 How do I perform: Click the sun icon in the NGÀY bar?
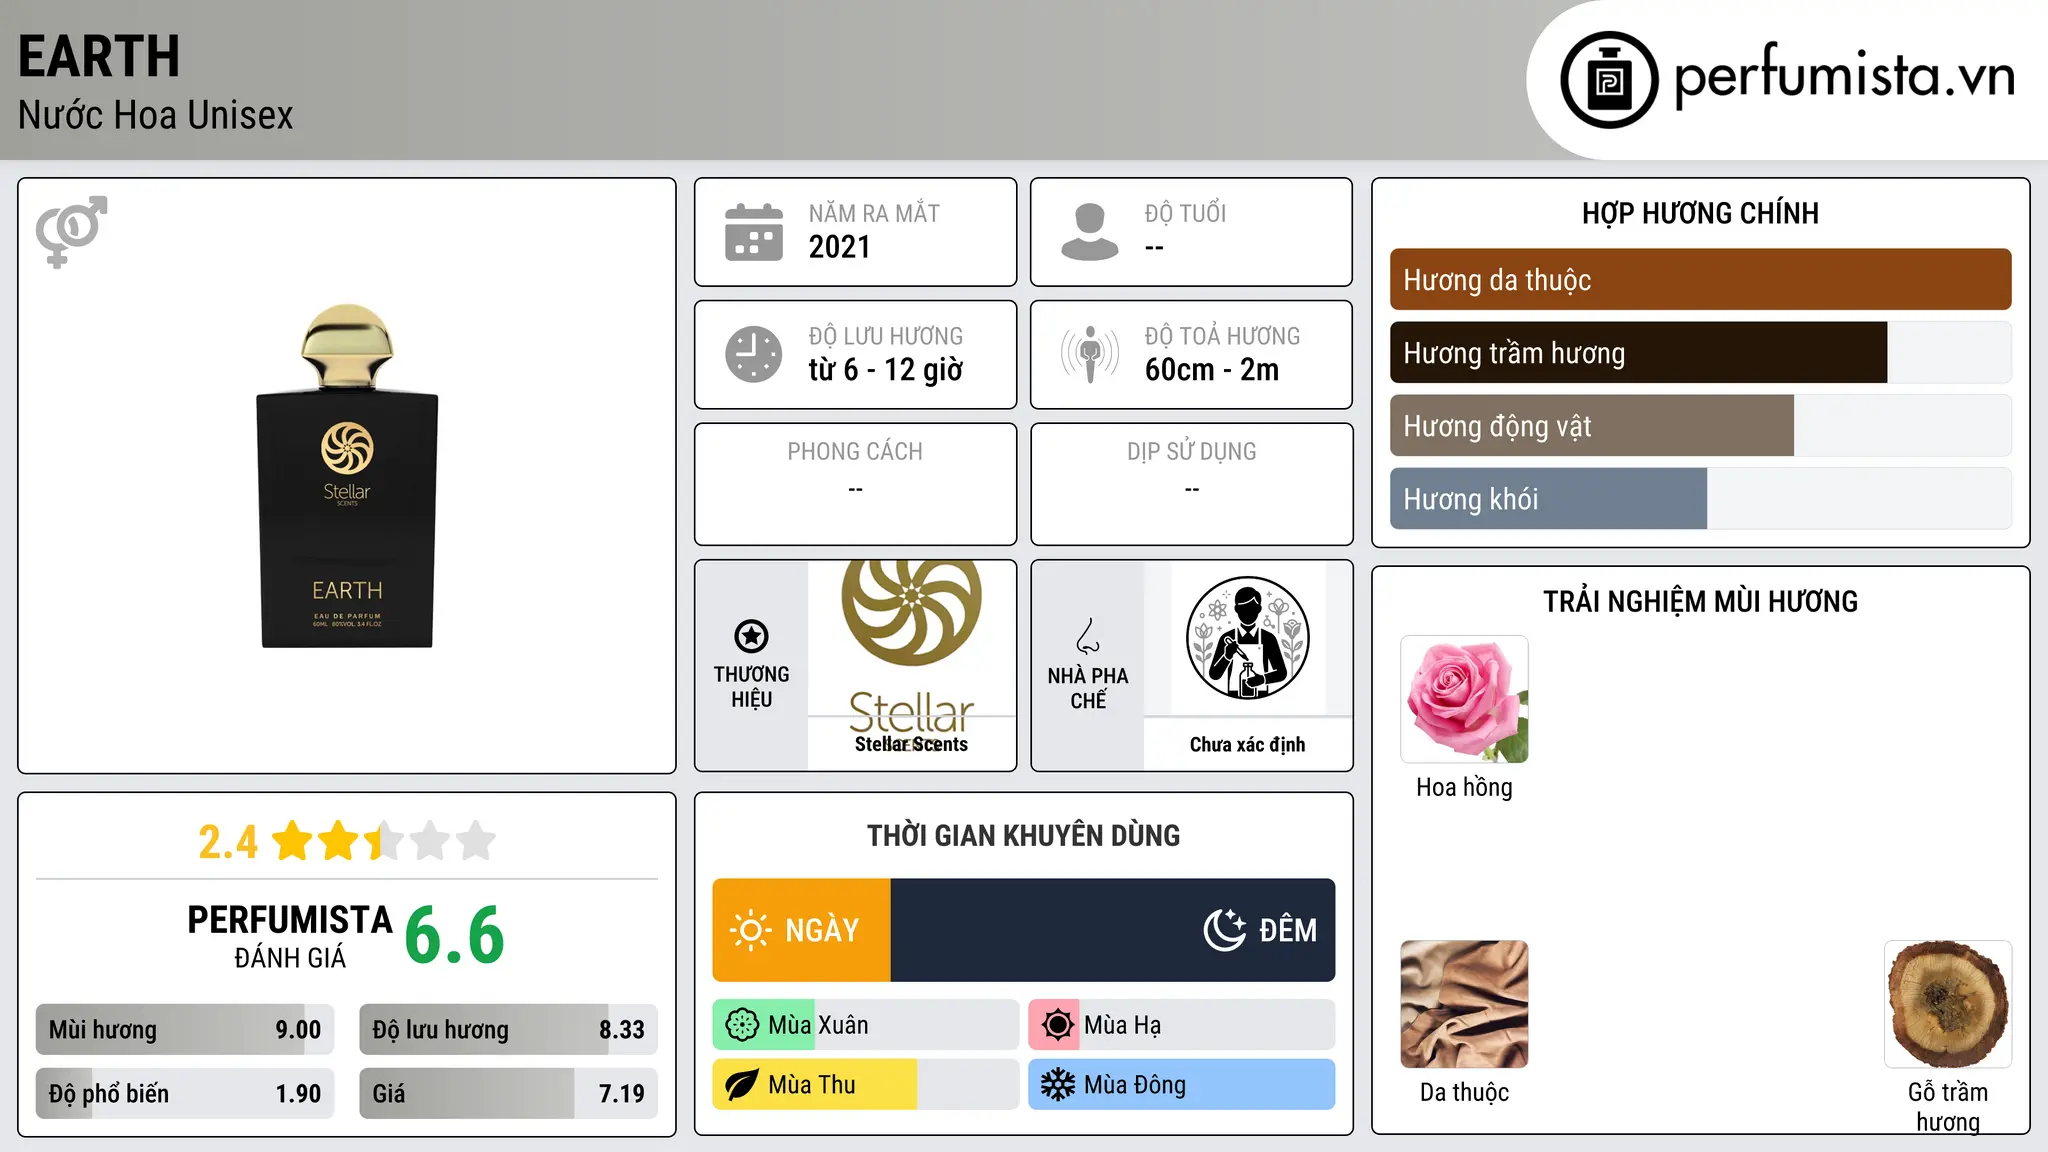pyautogui.click(x=751, y=930)
